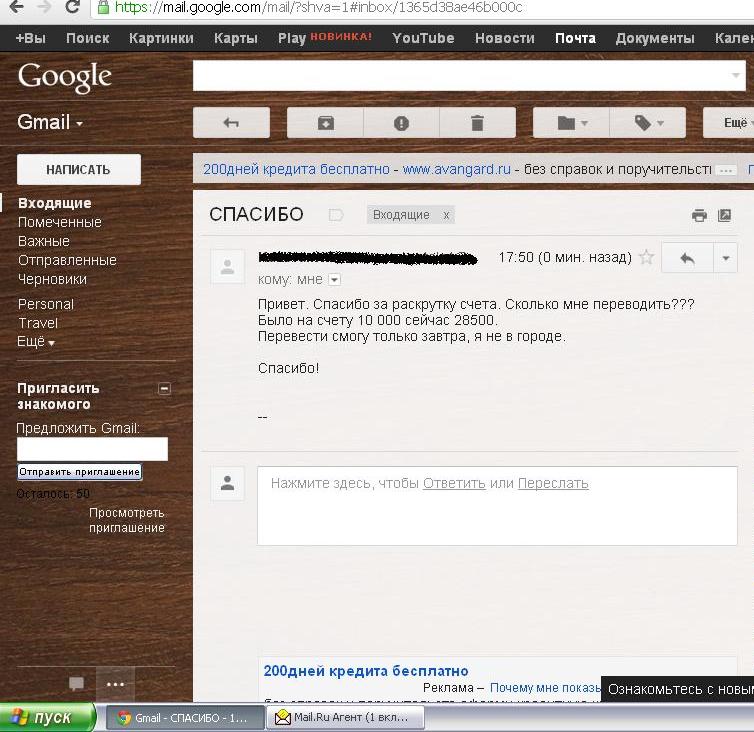Open the Personal label
754x732 pixels.
click(46, 304)
